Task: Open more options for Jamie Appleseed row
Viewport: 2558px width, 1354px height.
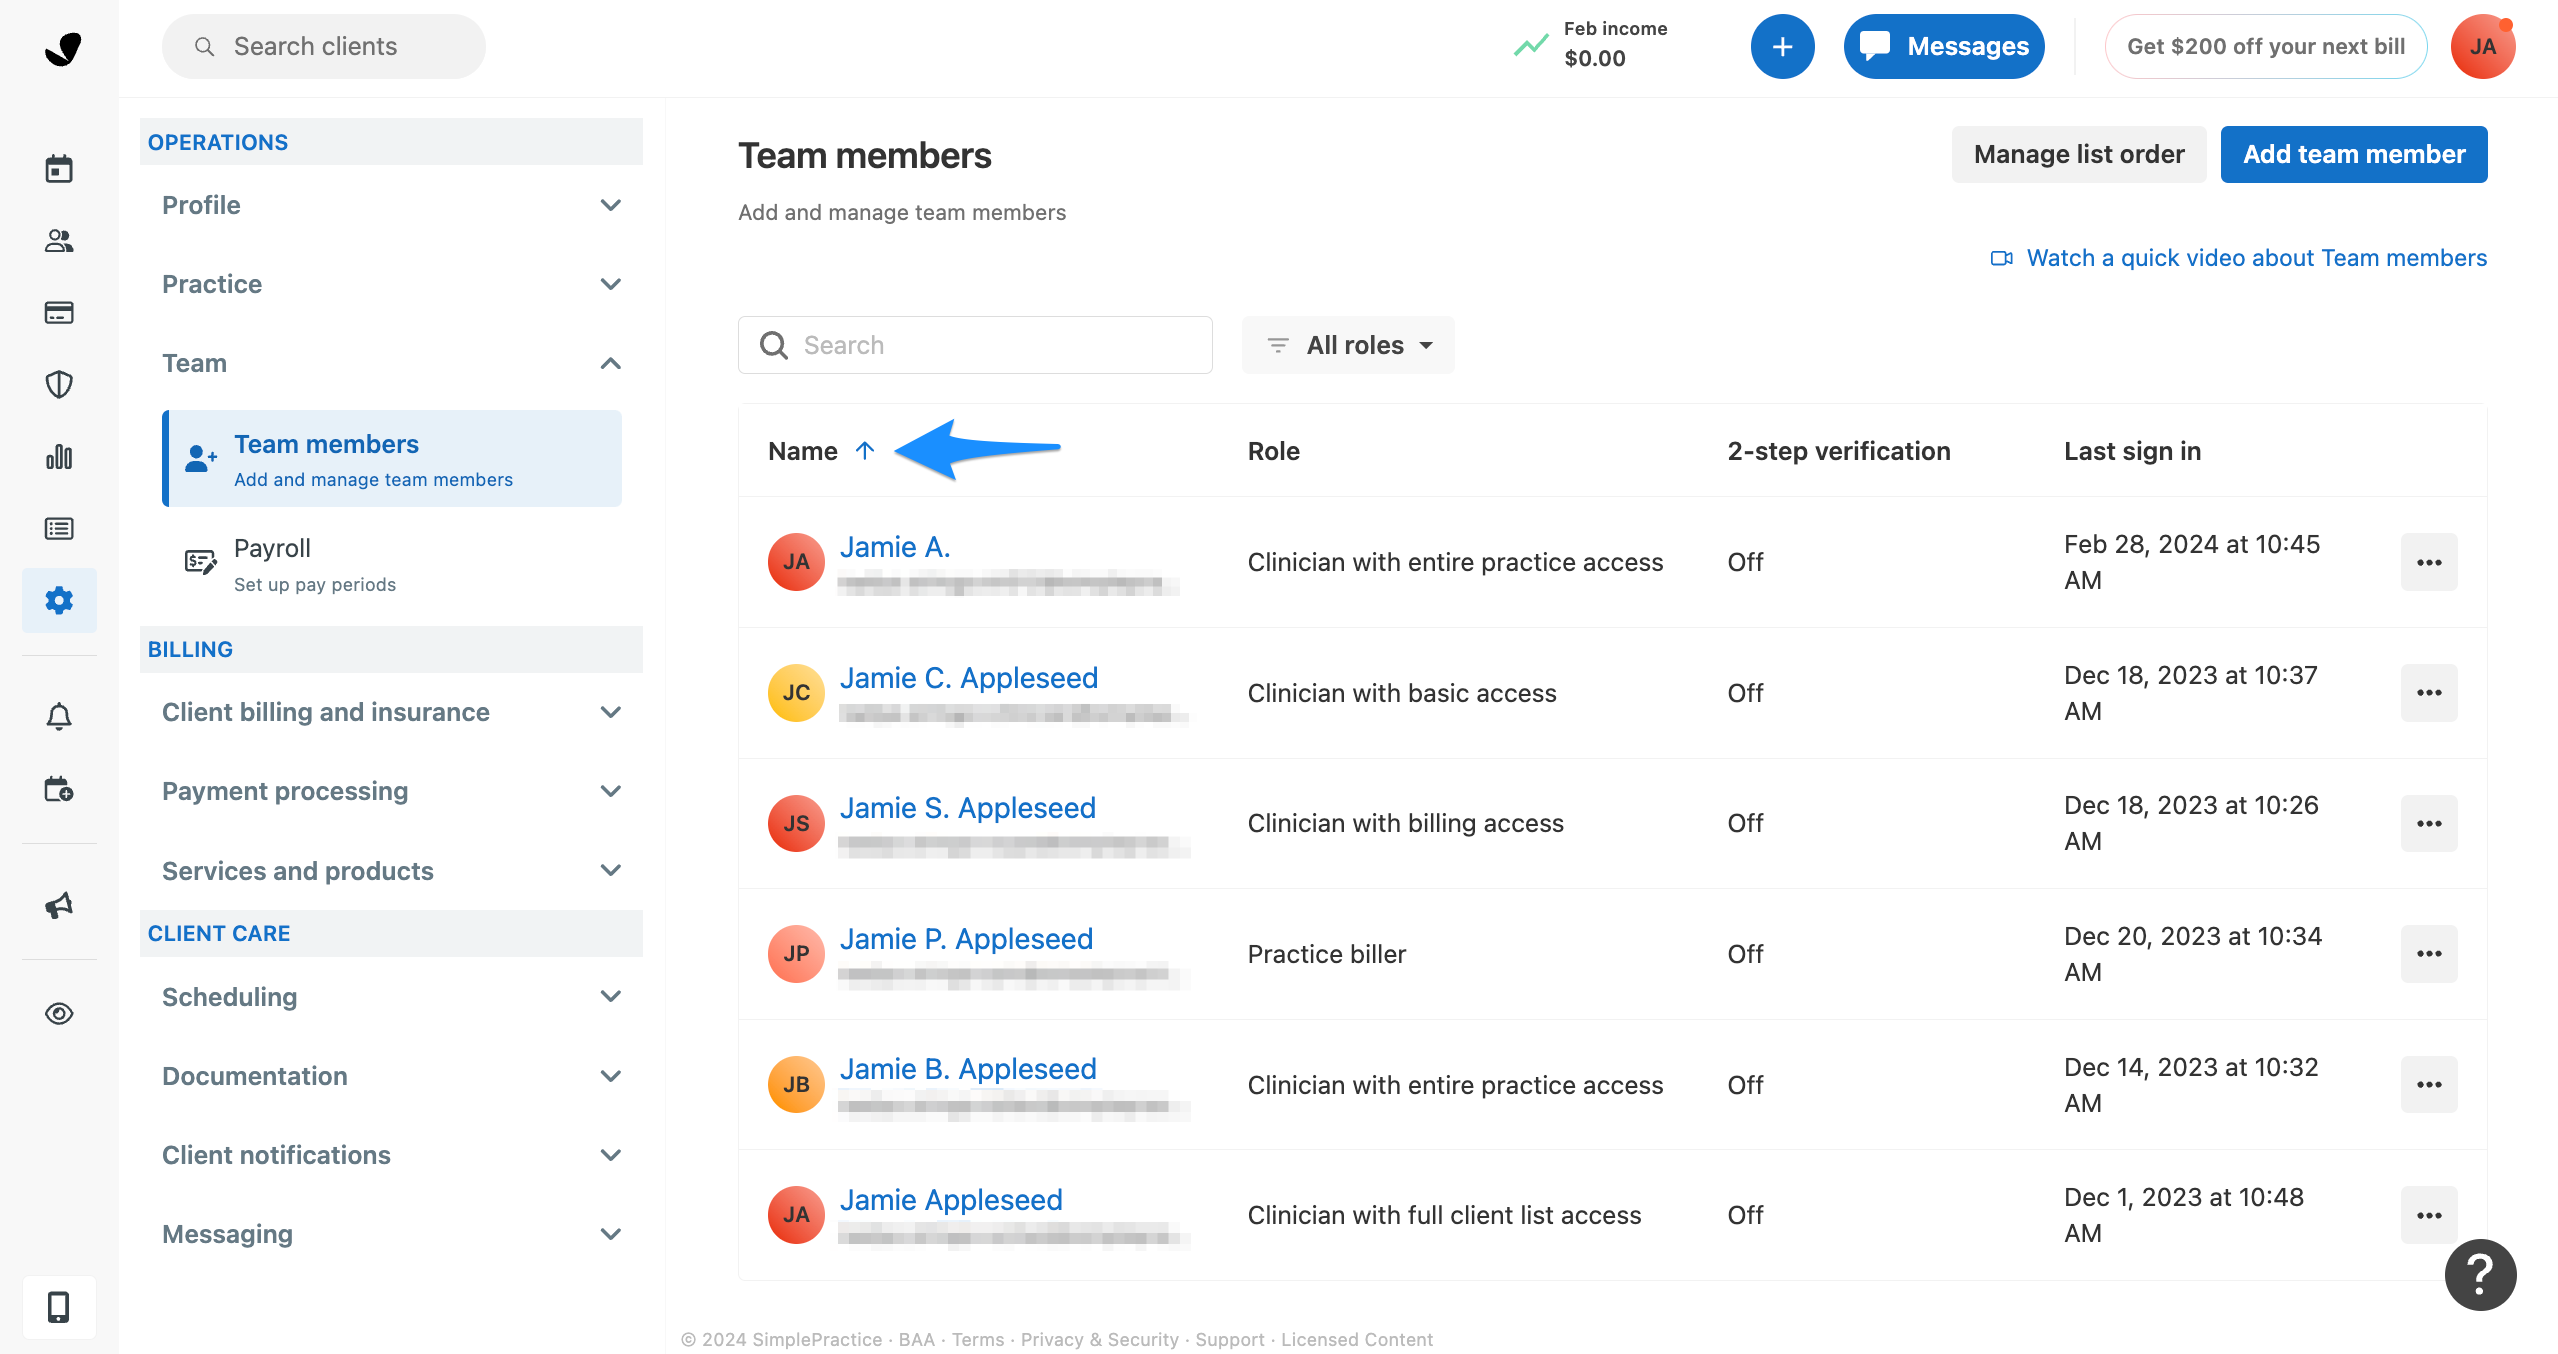Action: pos(2429,1216)
